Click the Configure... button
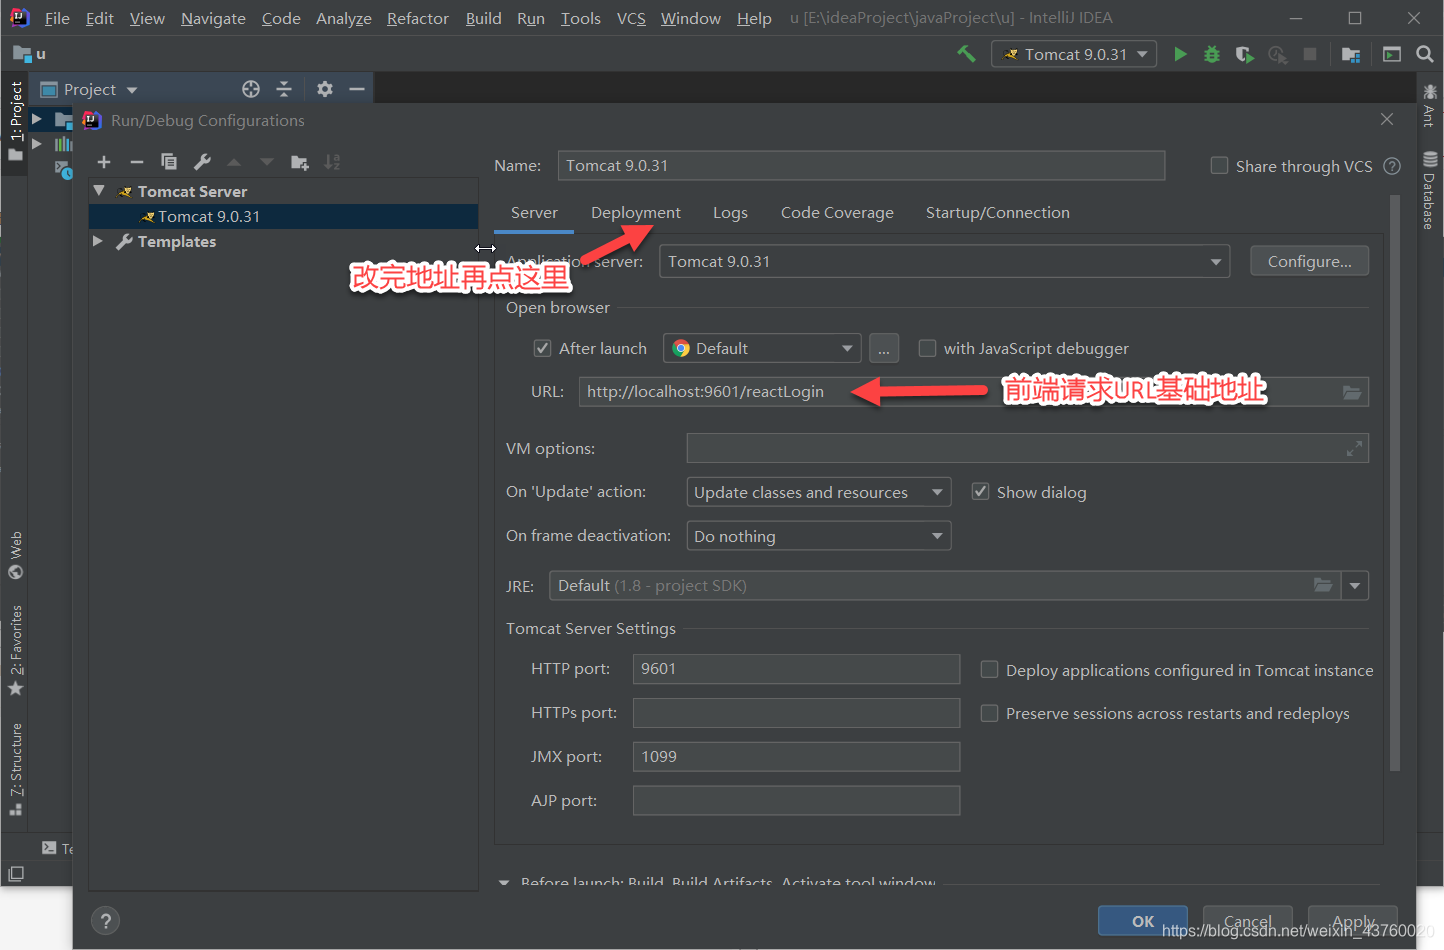The image size is (1444, 950). click(x=1310, y=262)
